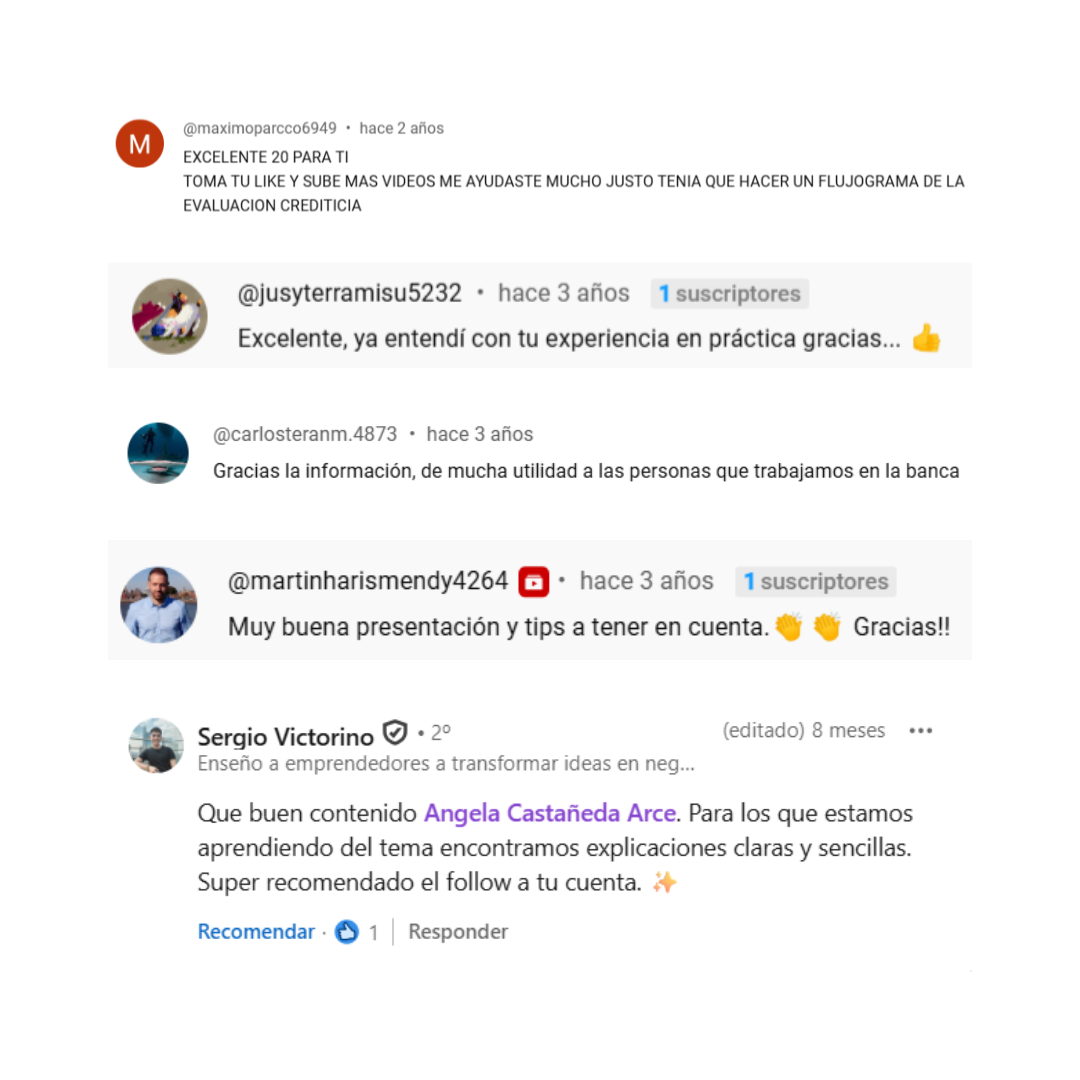Click carlosteranm.4873's round avatar
Viewport: 1080px width, 1080px height.
point(158,453)
